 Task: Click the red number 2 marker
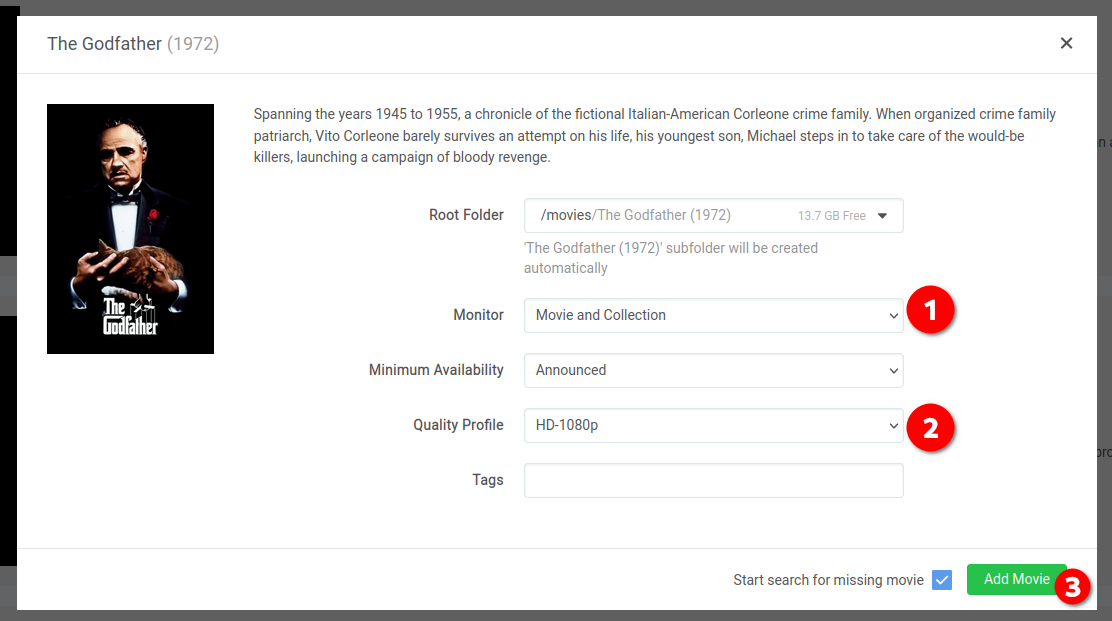(x=930, y=427)
